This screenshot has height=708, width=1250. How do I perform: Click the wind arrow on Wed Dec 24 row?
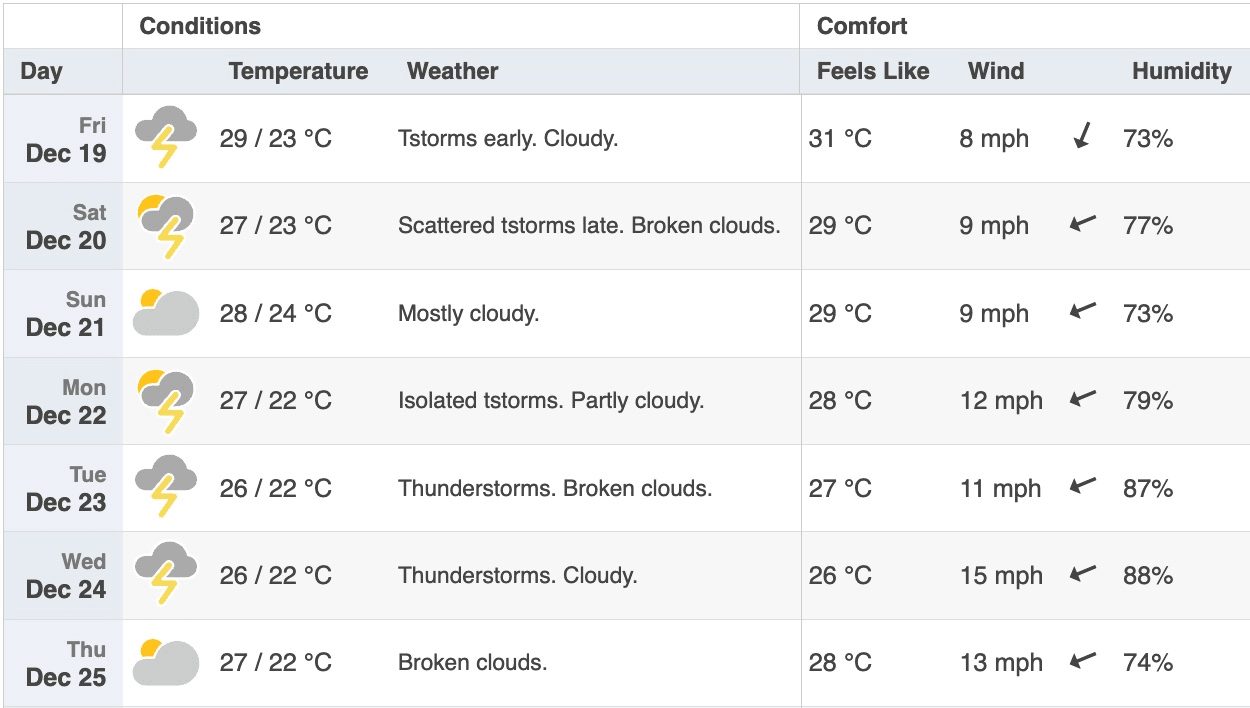(1083, 573)
